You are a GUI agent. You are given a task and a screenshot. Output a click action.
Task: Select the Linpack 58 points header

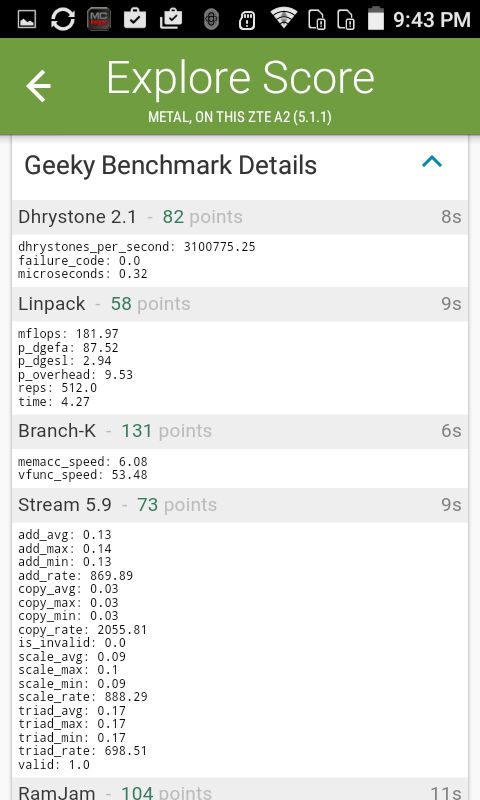pyautogui.click(x=240, y=304)
